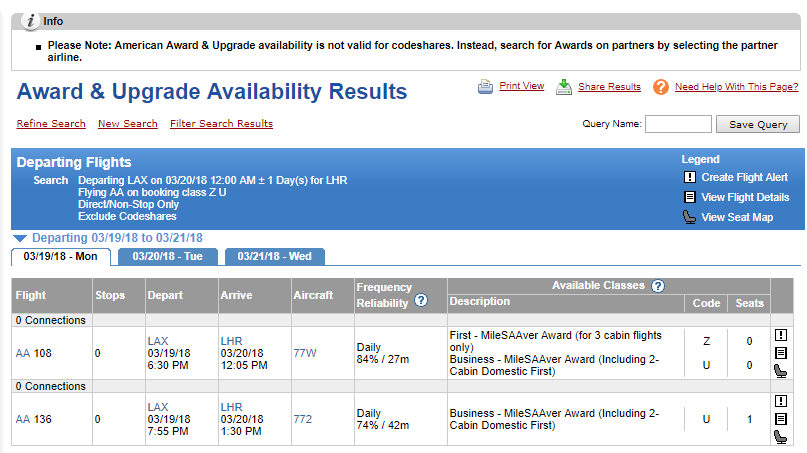Open Need Help With This Page link
This screenshot has width=807, height=453.
point(736,86)
